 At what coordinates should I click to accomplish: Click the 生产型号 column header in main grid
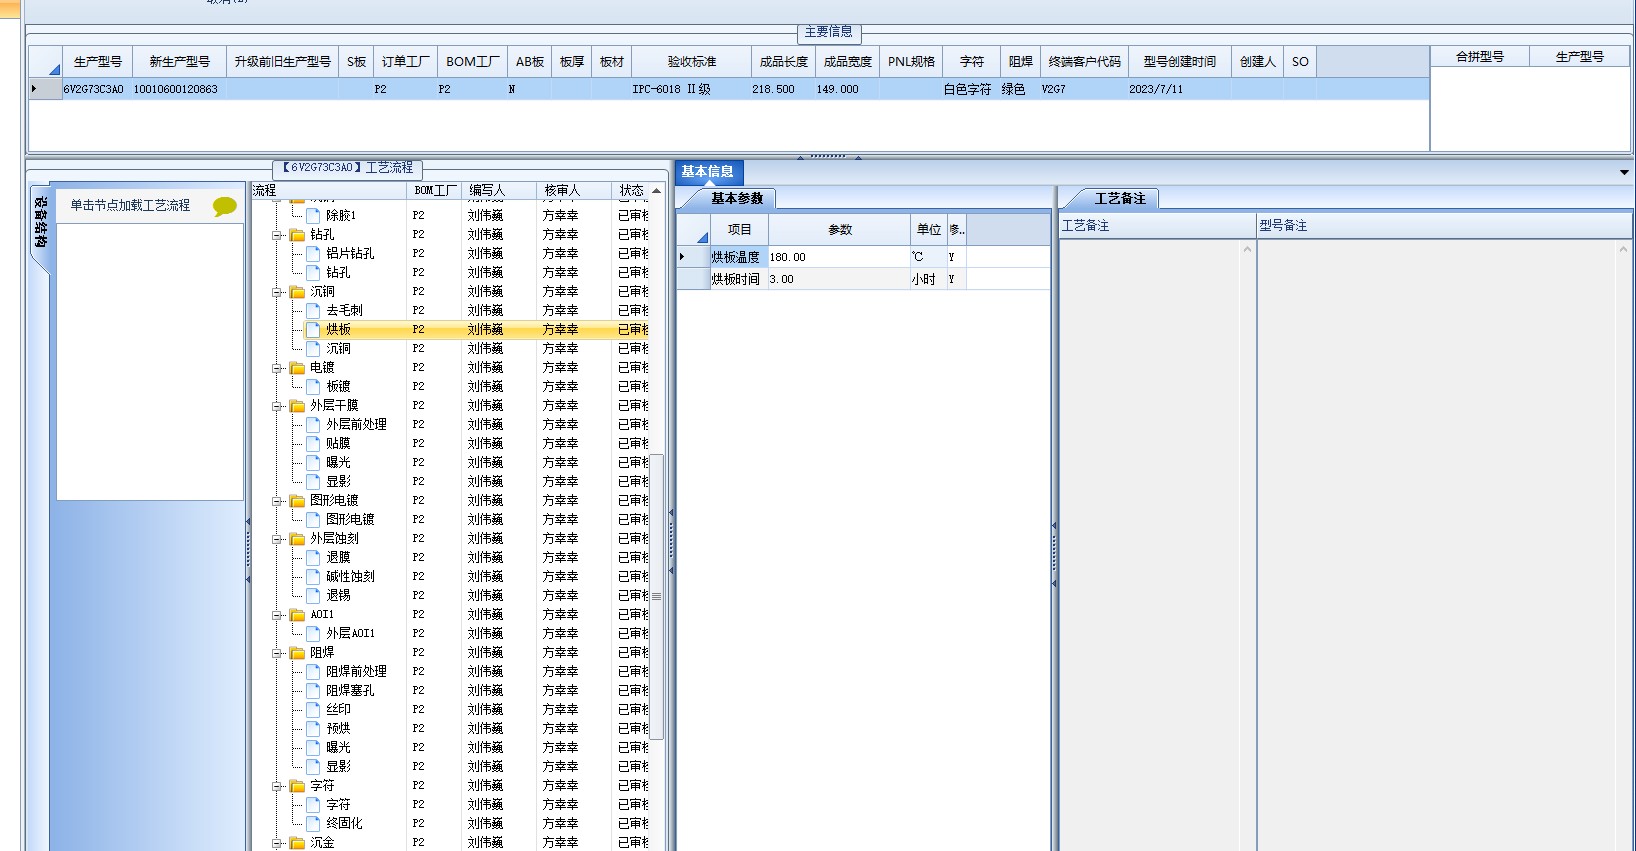(x=97, y=62)
